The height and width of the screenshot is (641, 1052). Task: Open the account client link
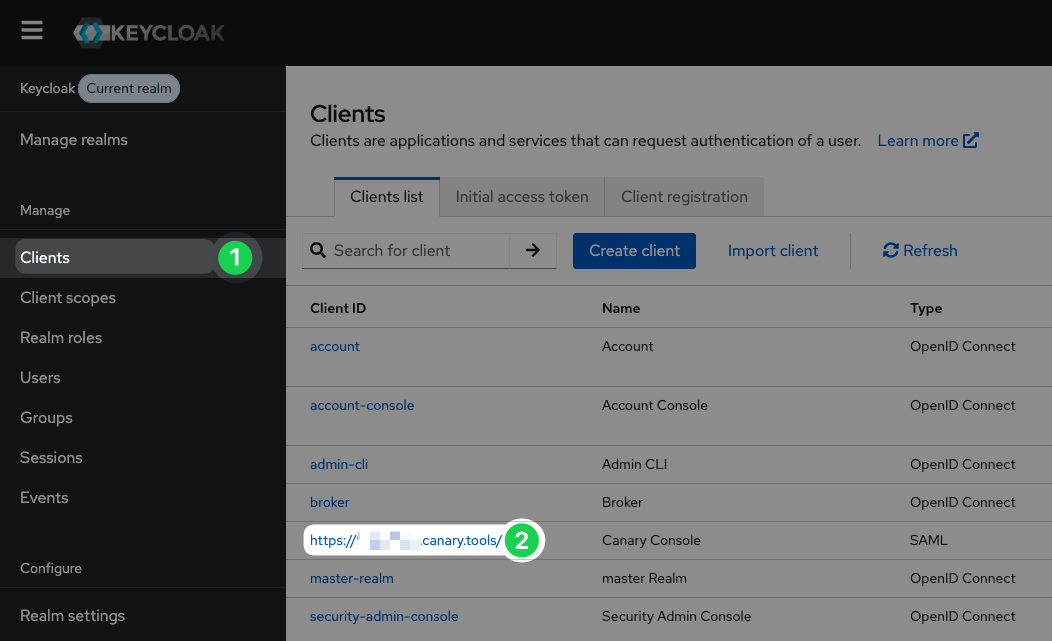point(335,346)
